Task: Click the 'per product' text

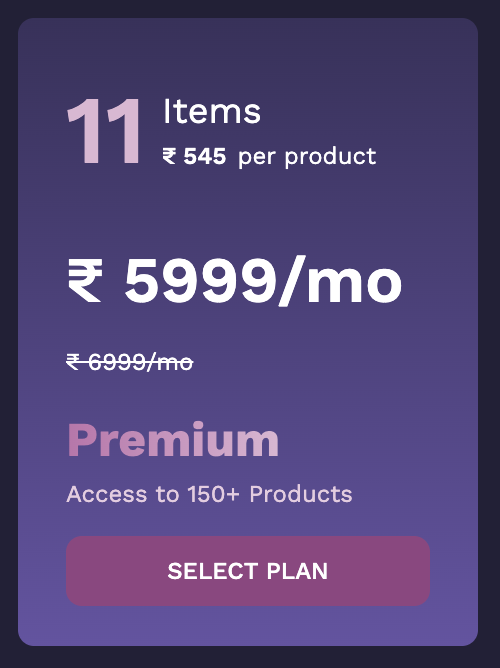Action: pyautogui.click(x=307, y=157)
